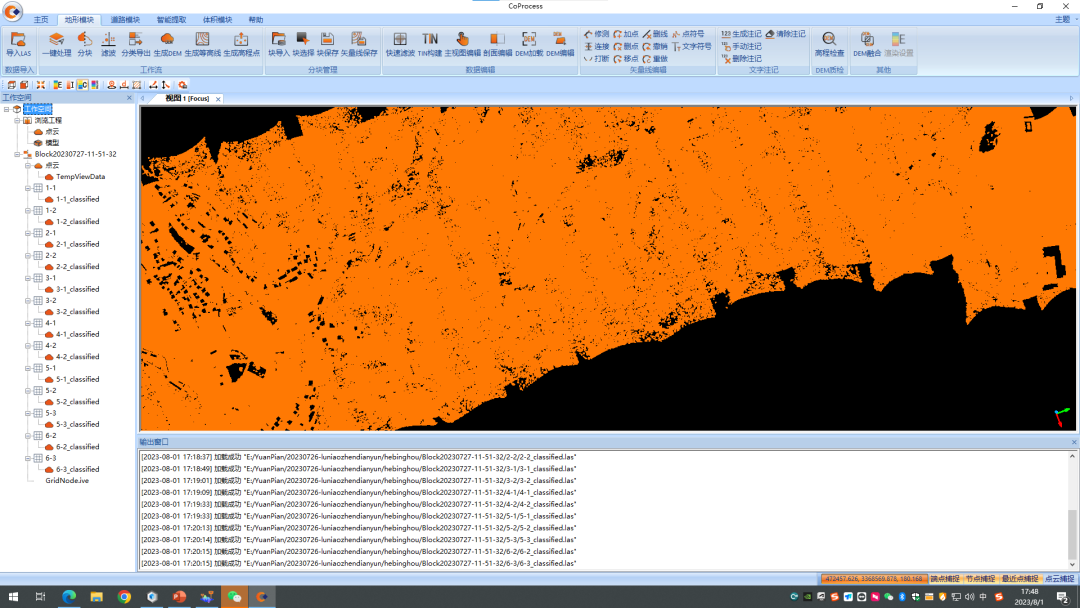Viewport: 1080px width, 608px height.
Task: Click the 矢量线保存 icon
Action: (x=359, y=44)
